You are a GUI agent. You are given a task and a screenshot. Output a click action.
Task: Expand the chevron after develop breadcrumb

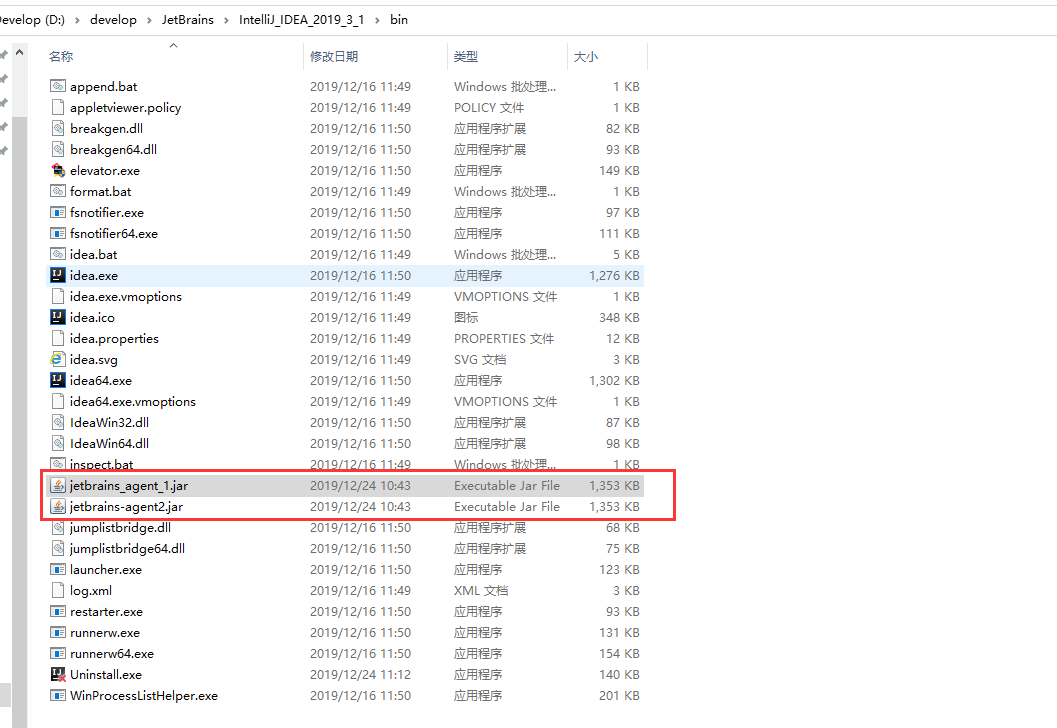click(149, 20)
